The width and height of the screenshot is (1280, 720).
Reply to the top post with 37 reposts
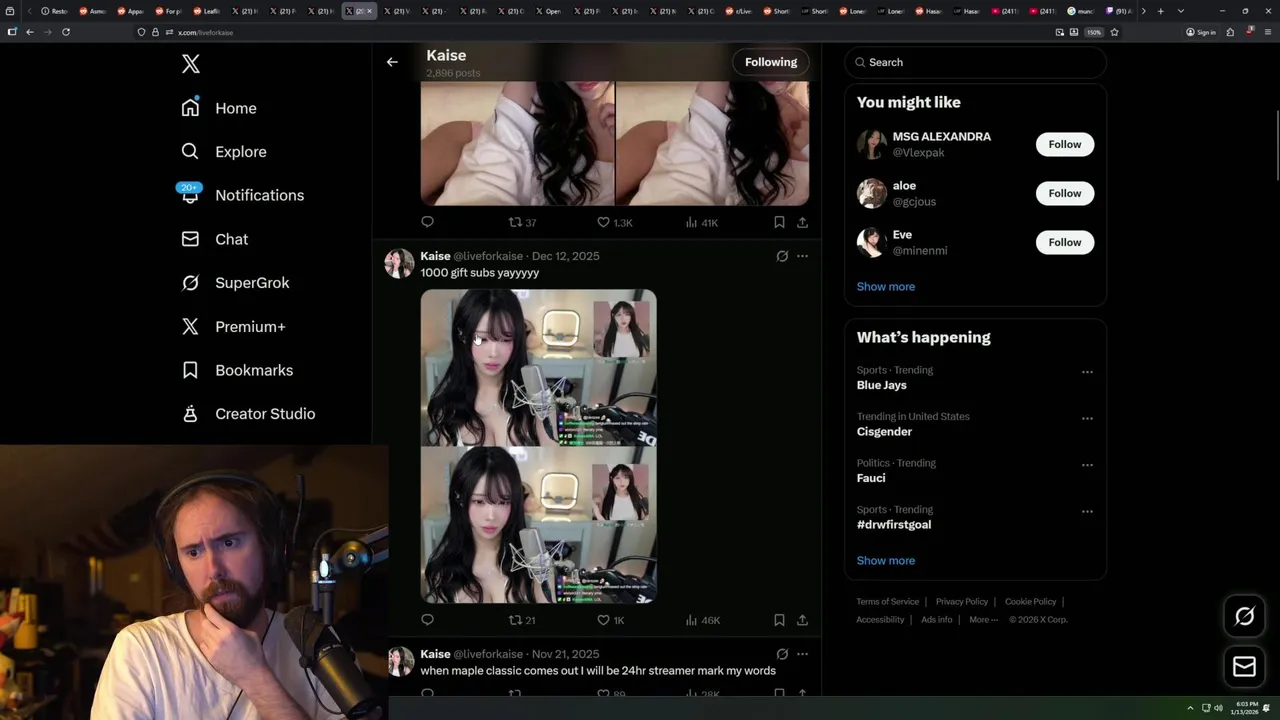tap(427, 222)
